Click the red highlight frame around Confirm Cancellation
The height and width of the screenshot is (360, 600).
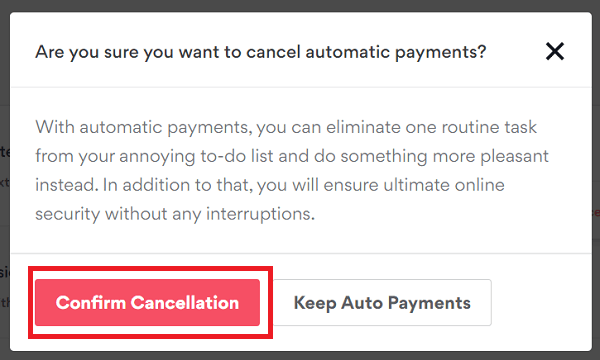pyautogui.click(x=150, y=268)
